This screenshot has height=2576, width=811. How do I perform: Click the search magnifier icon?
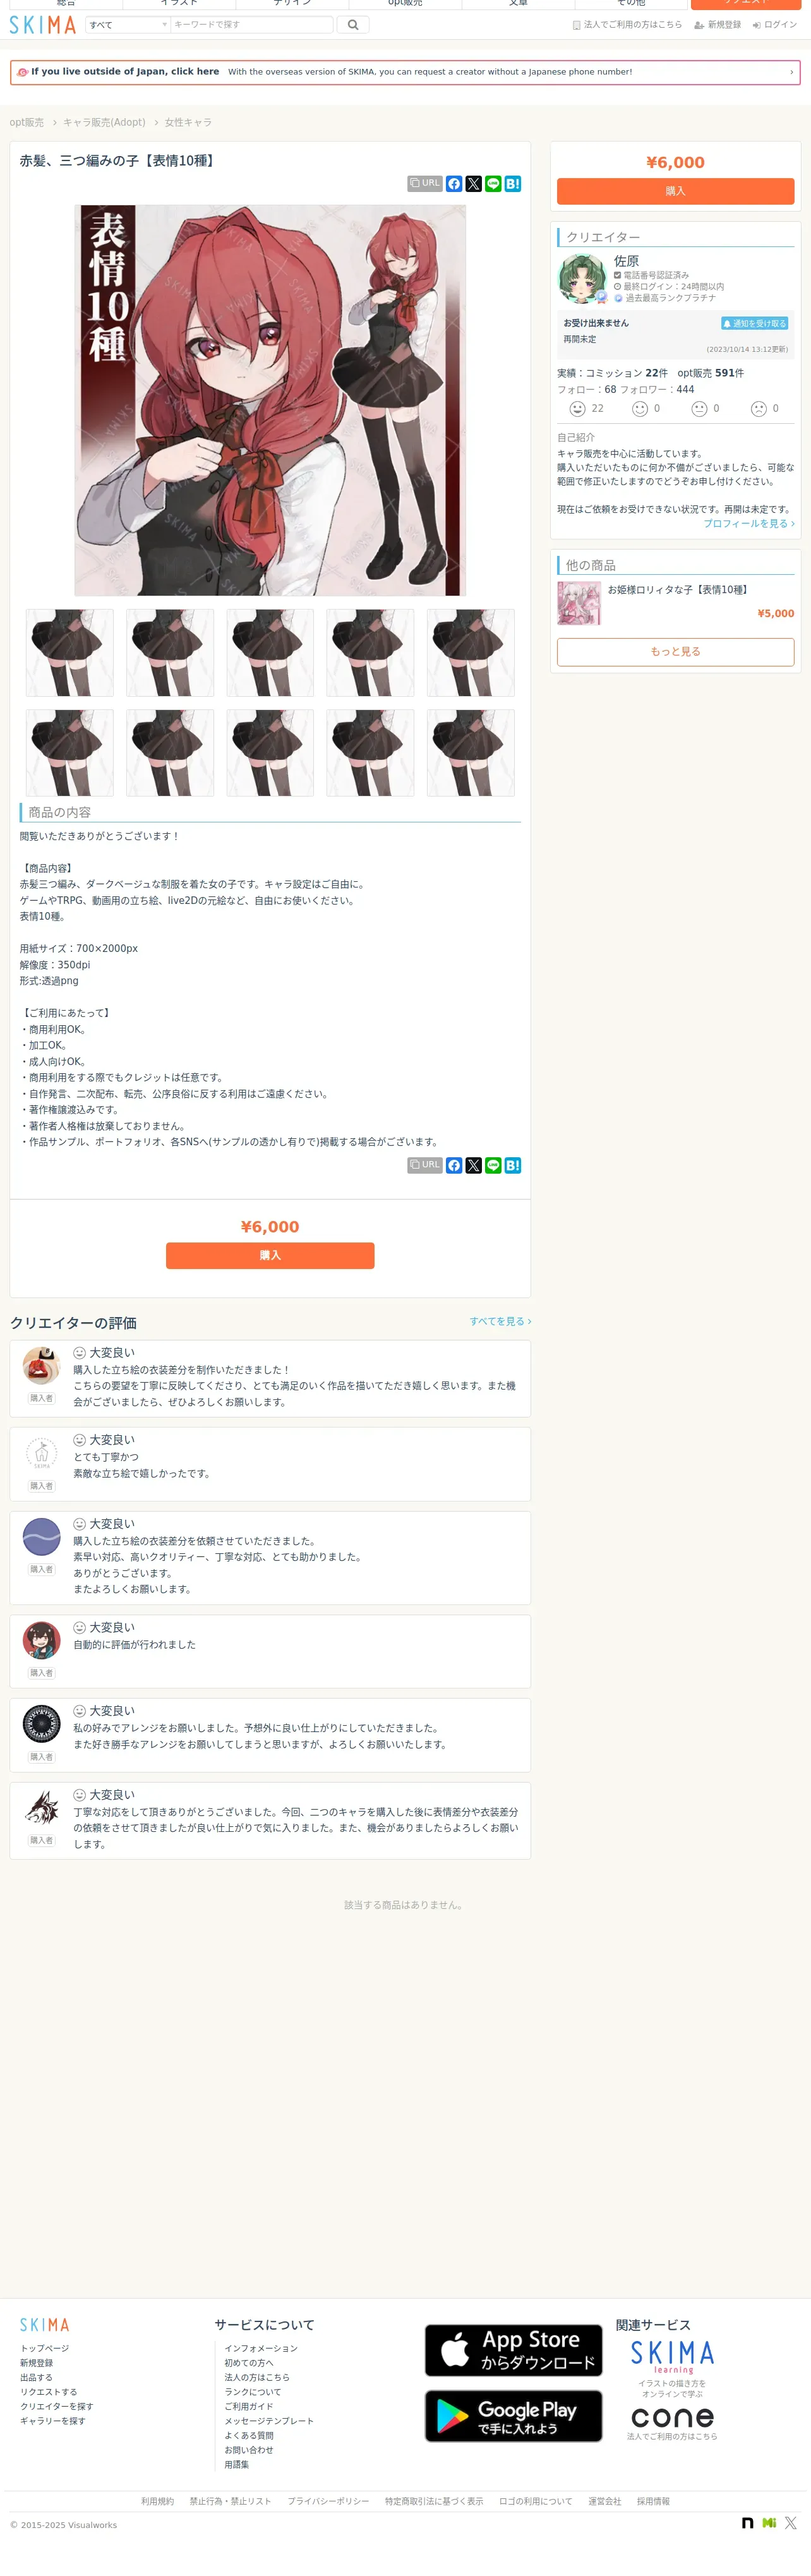click(x=353, y=25)
